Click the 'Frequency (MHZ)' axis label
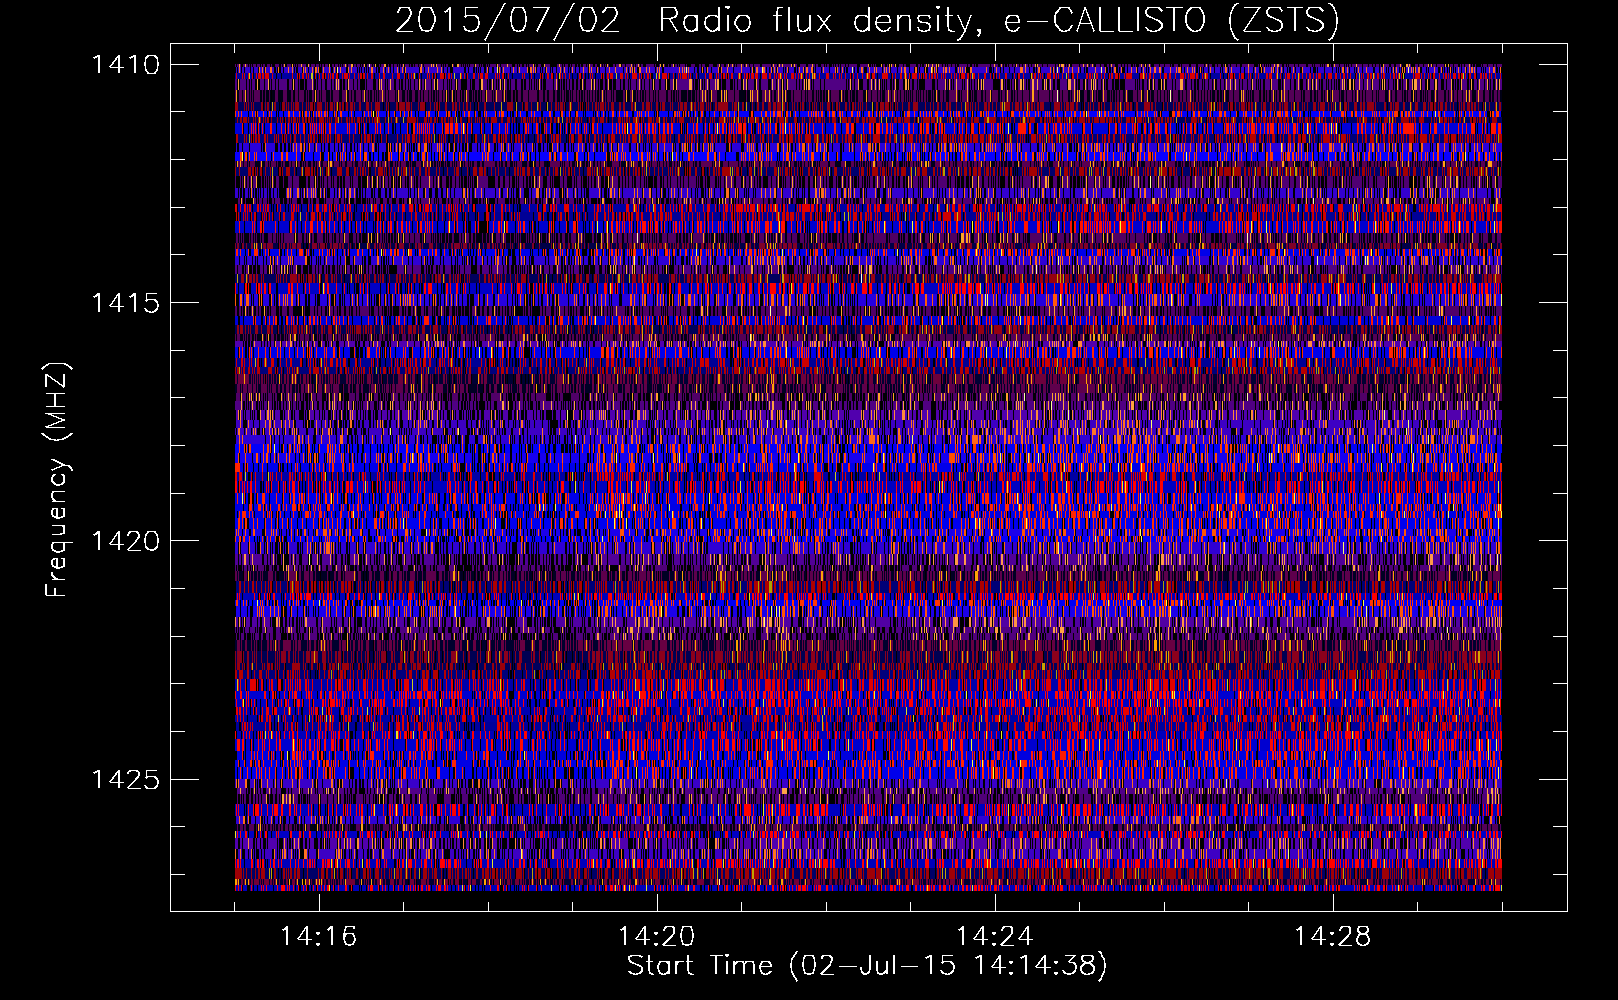Viewport: 1618px width, 1000px height. click(57, 480)
